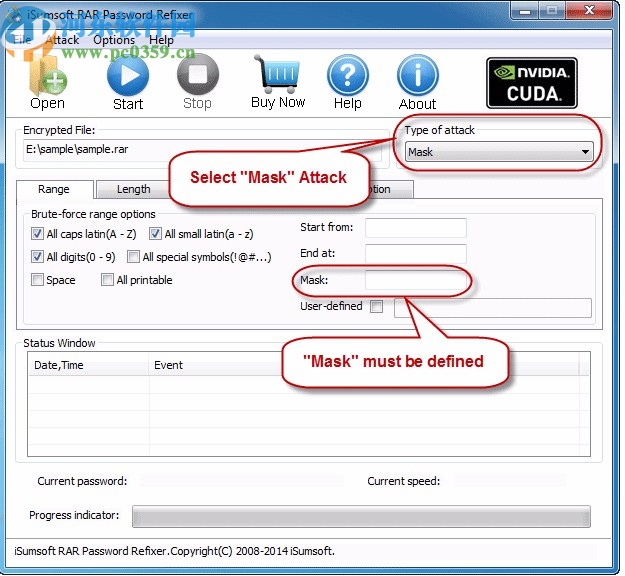Click the User-defined charset text field
This screenshot has width=625, height=576.
(493, 307)
